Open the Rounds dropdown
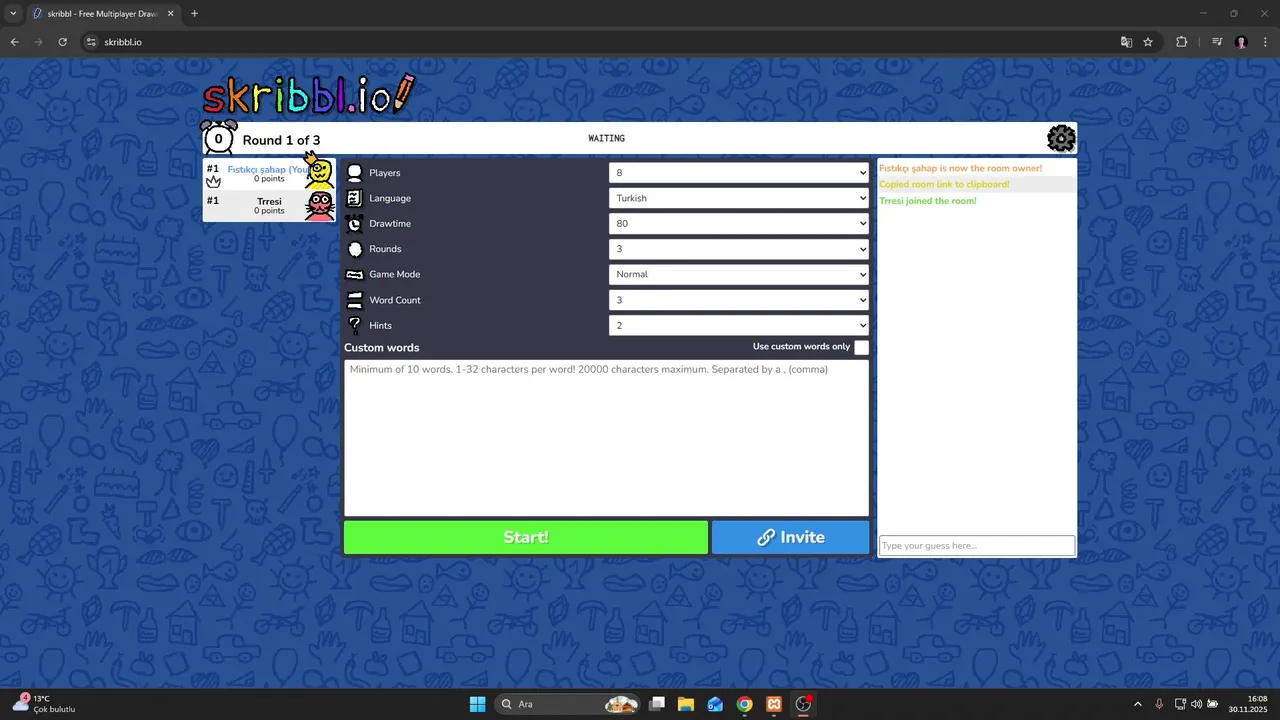The width and height of the screenshot is (1280, 720). (739, 249)
